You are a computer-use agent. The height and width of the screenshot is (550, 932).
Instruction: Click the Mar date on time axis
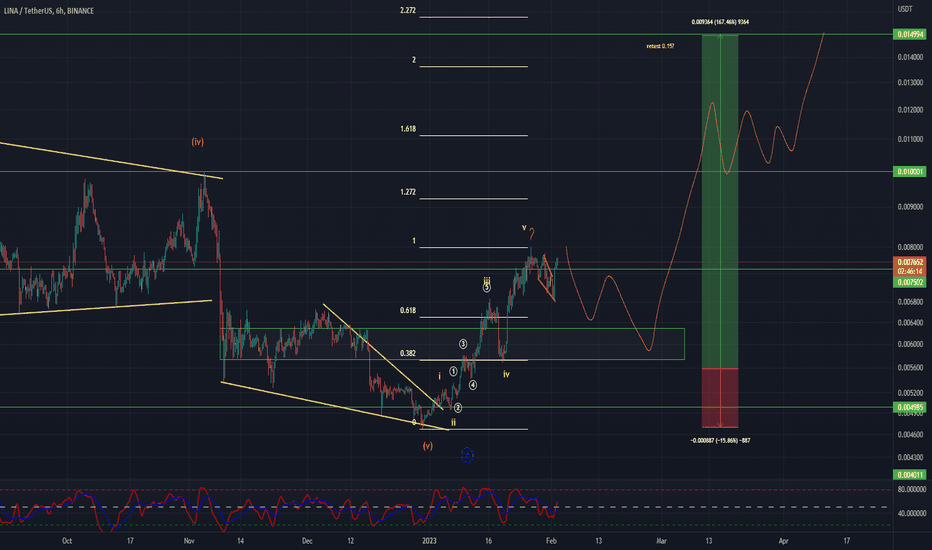click(661, 540)
